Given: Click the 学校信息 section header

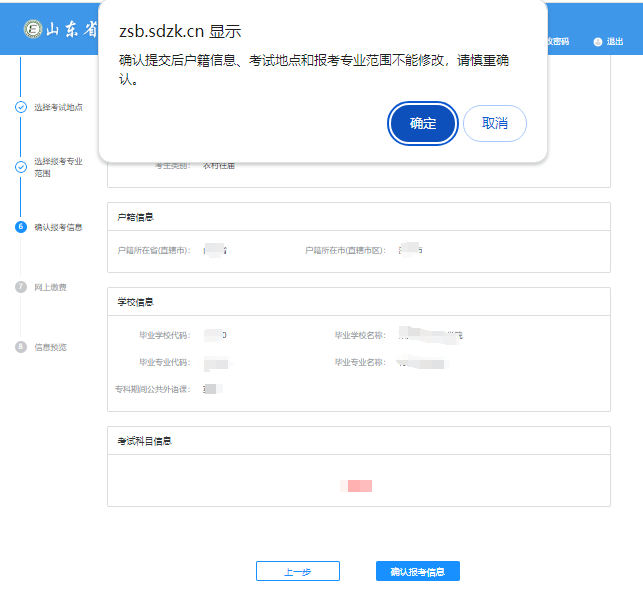Looking at the screenshot, I should pyautogui.click(x=135, y=302).
